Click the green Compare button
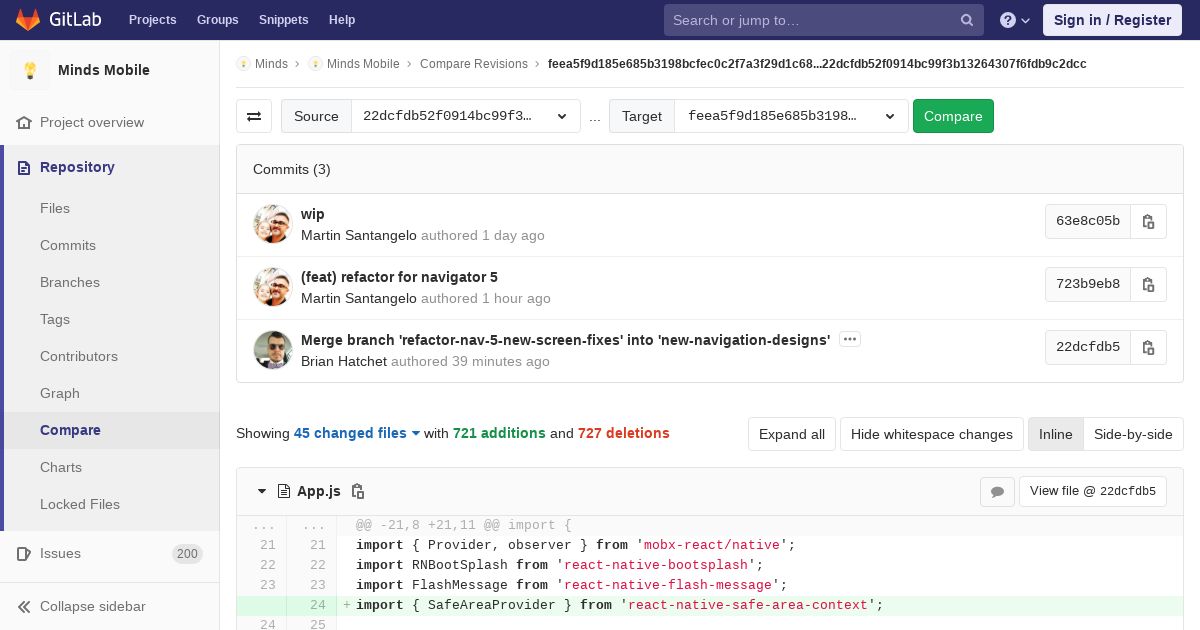Image resolution: width=1200 pixels, height=630 pixels. (x=953, y=116)
